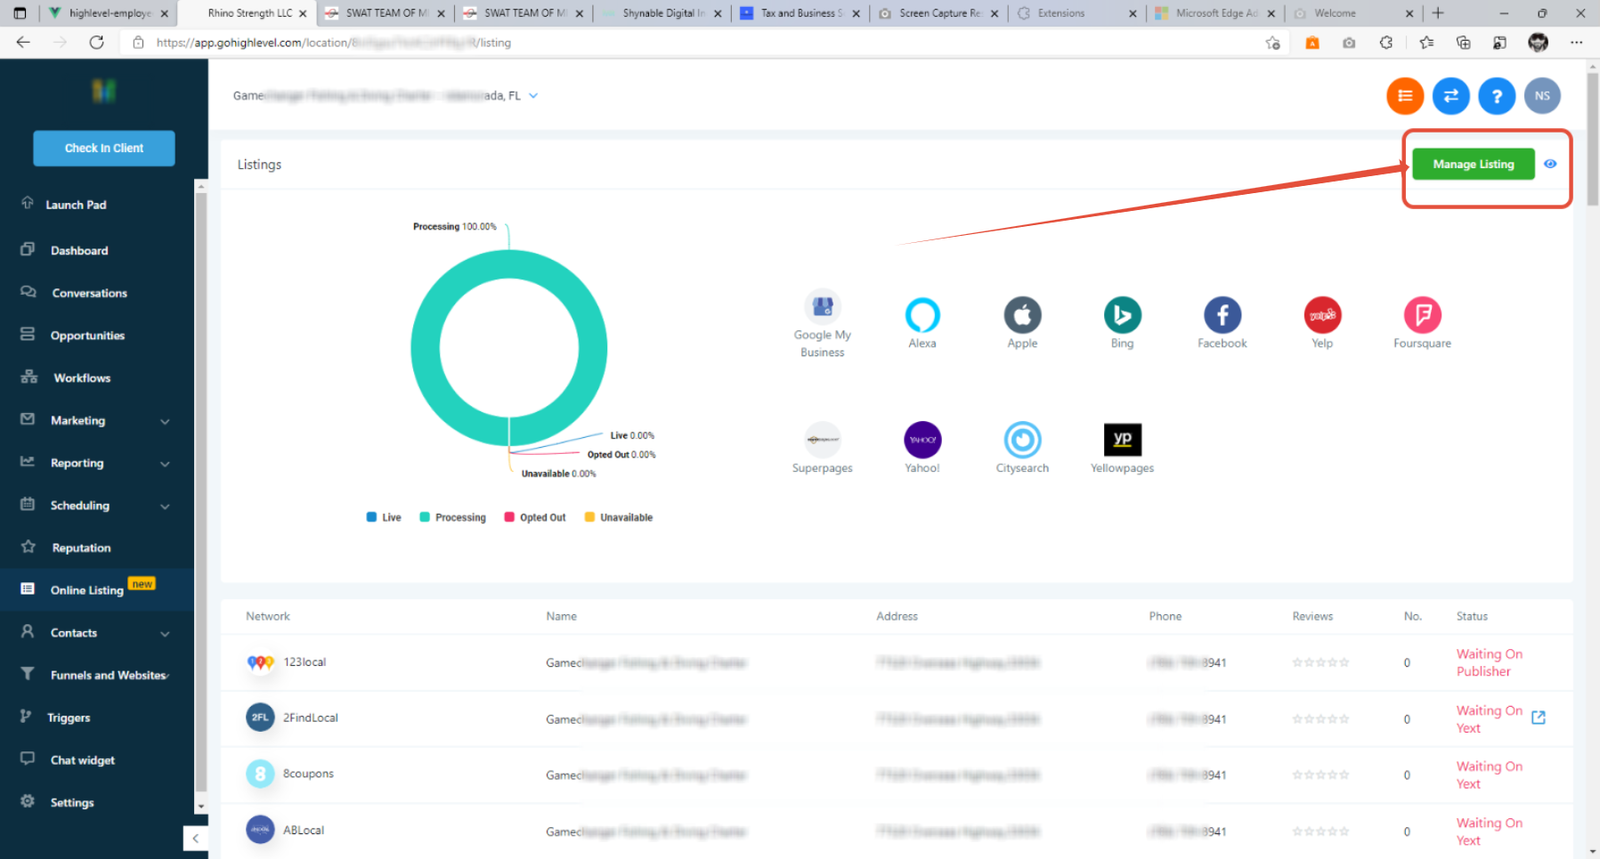
Task: Toggle the eye icon beside Manage Listing
Action: click(1550, 164)
